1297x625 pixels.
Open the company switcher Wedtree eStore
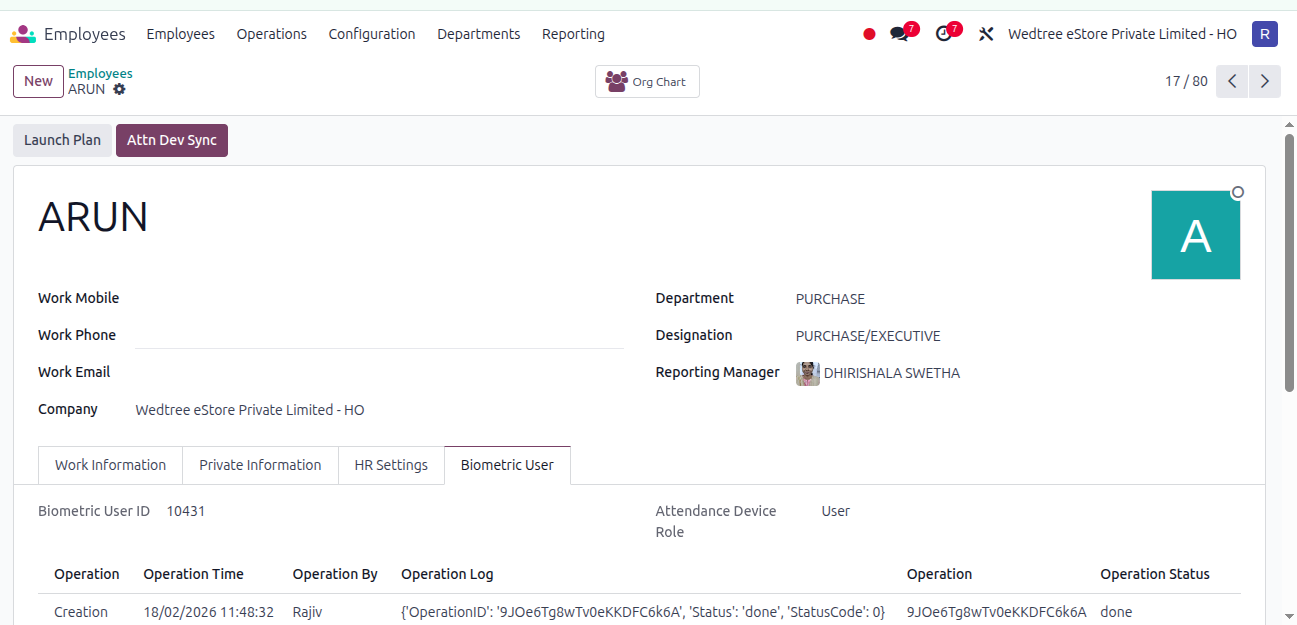click(x=1122, y=34)
